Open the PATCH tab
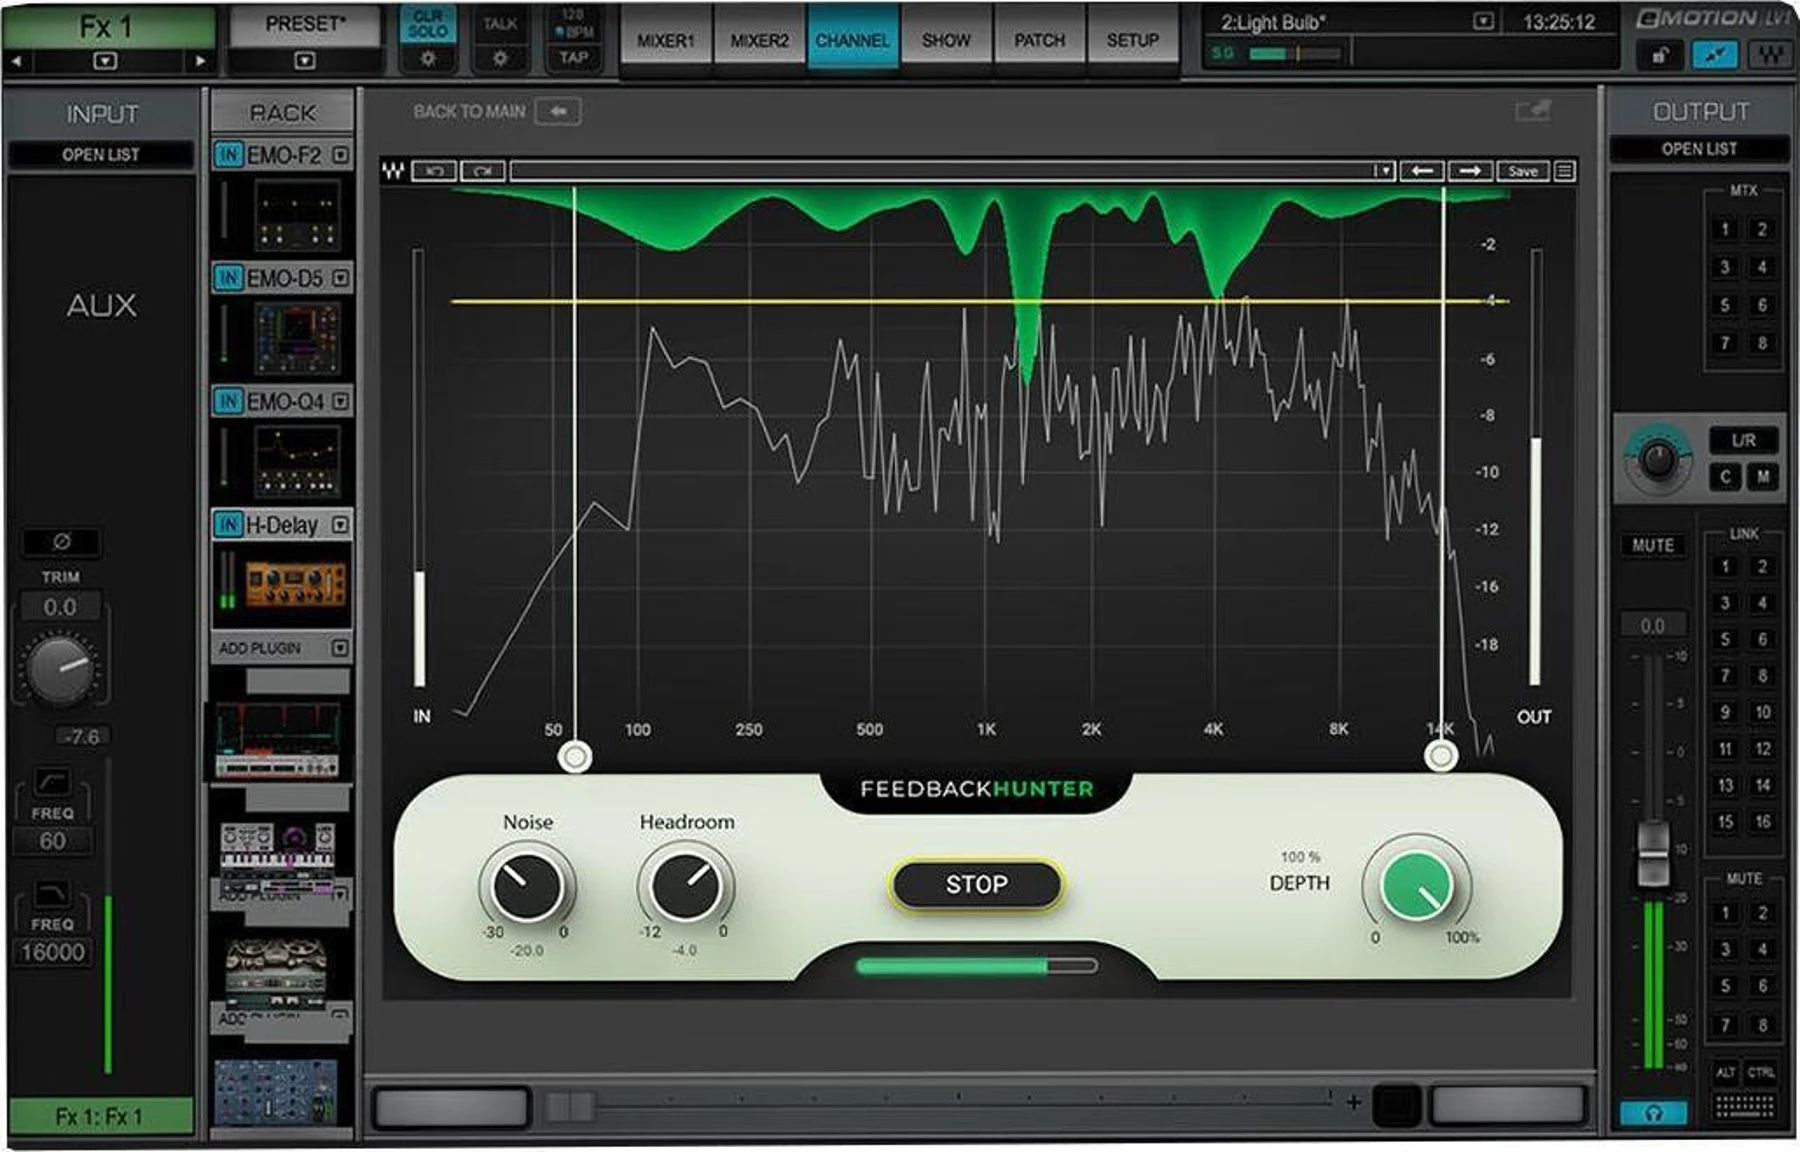 [1040, 38]
